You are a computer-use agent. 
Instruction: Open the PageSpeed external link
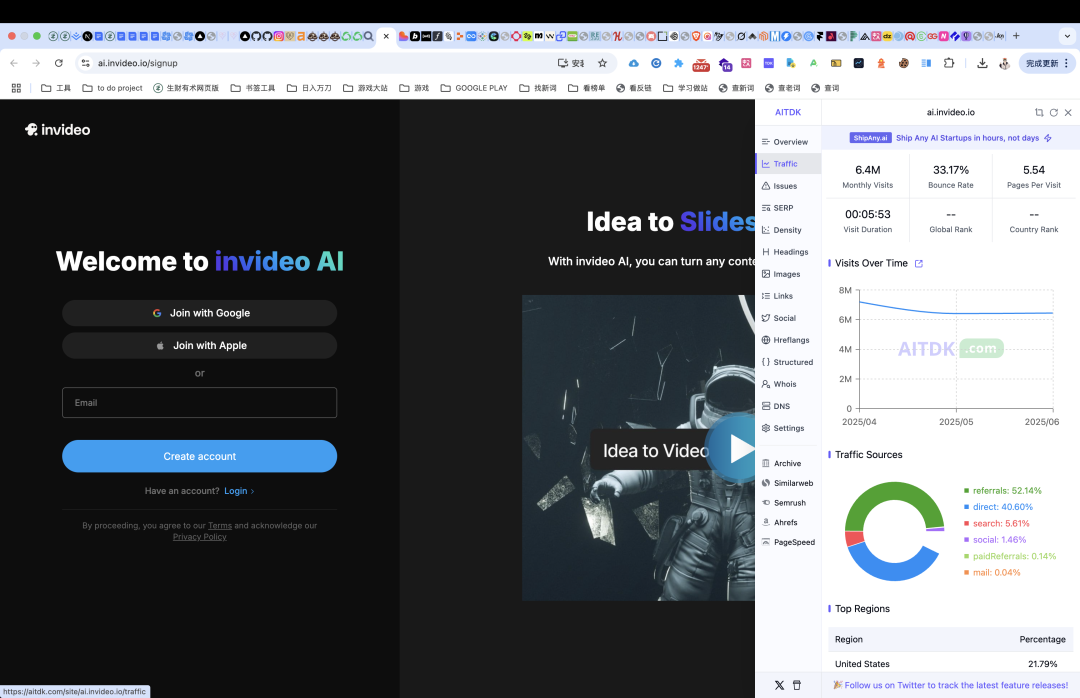pos(788,542)
